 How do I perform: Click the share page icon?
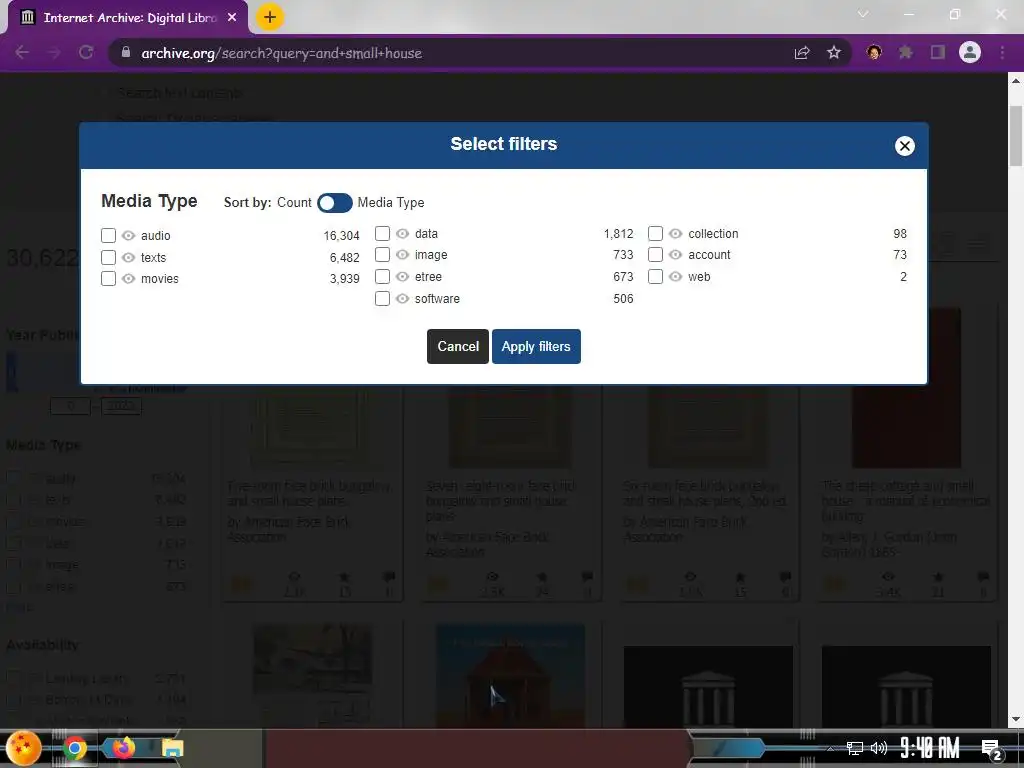click(802, 52)
